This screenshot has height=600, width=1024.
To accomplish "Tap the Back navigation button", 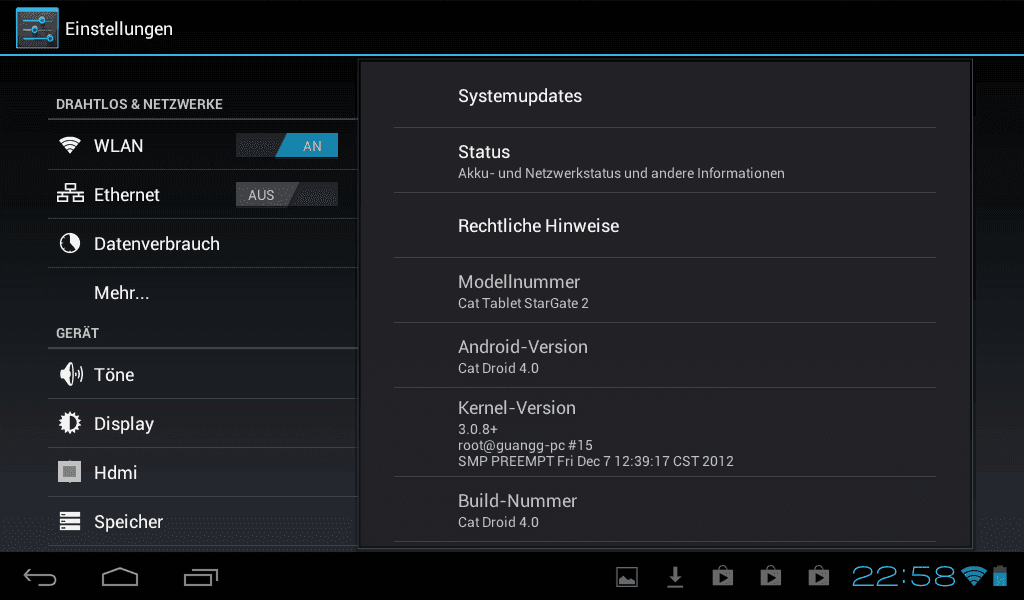I will [x=40, y=577].
